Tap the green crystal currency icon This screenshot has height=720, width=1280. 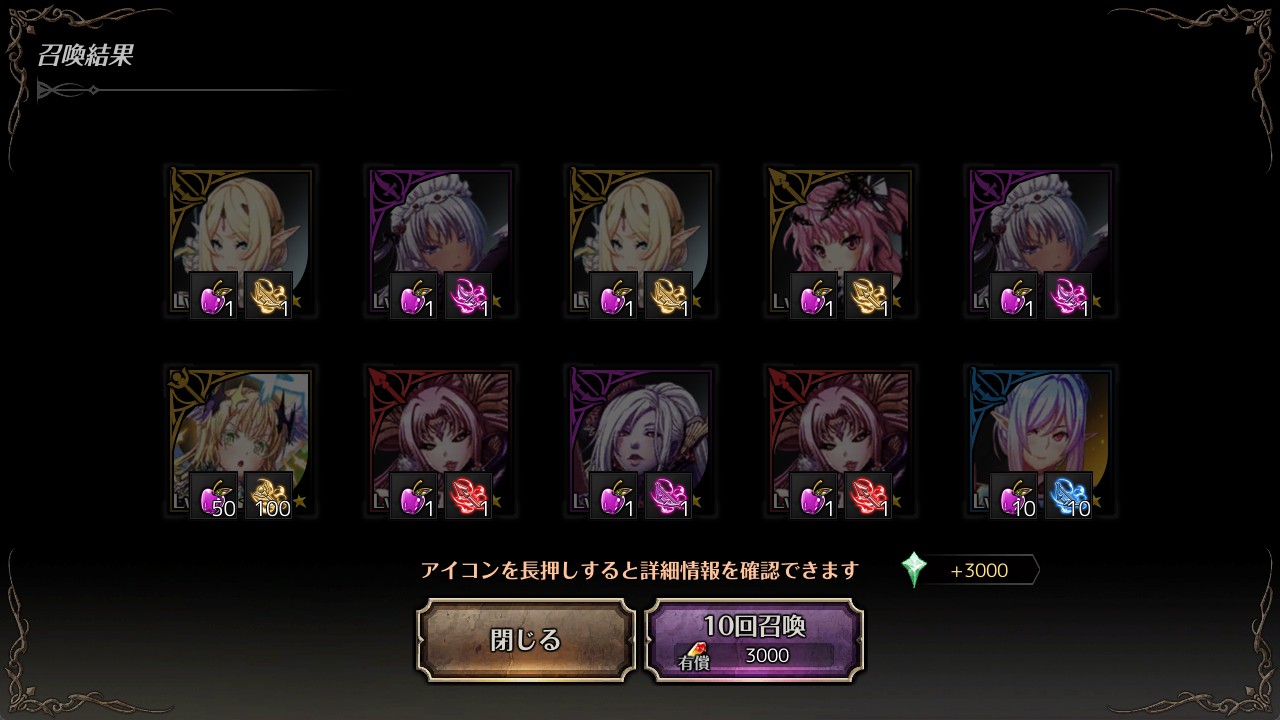[913, 570]
